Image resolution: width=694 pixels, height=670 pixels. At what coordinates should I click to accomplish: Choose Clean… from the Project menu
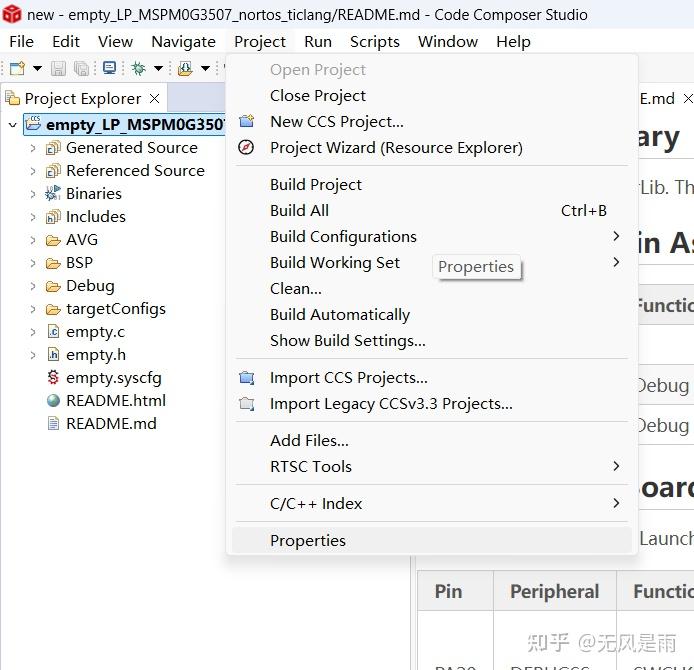pos(432,289)
